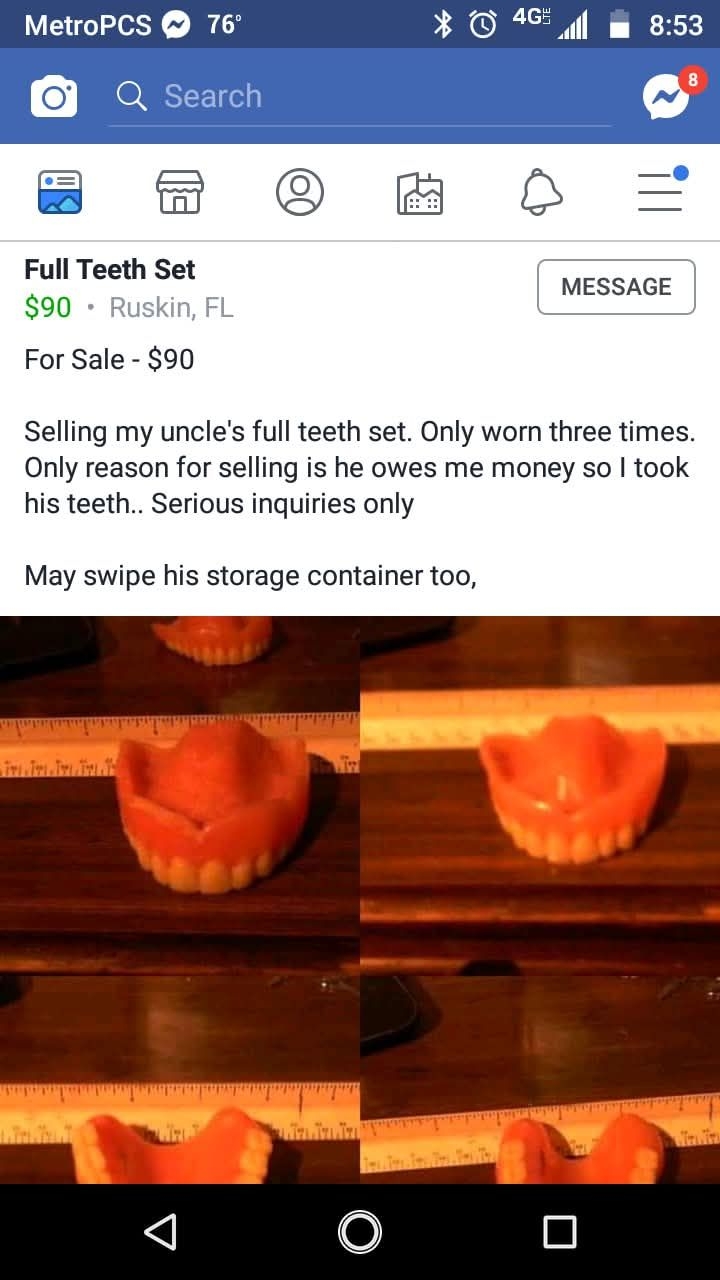Tap the Ruskin, FL location
The image size is (720, 1280).
[x=171, y=307]
